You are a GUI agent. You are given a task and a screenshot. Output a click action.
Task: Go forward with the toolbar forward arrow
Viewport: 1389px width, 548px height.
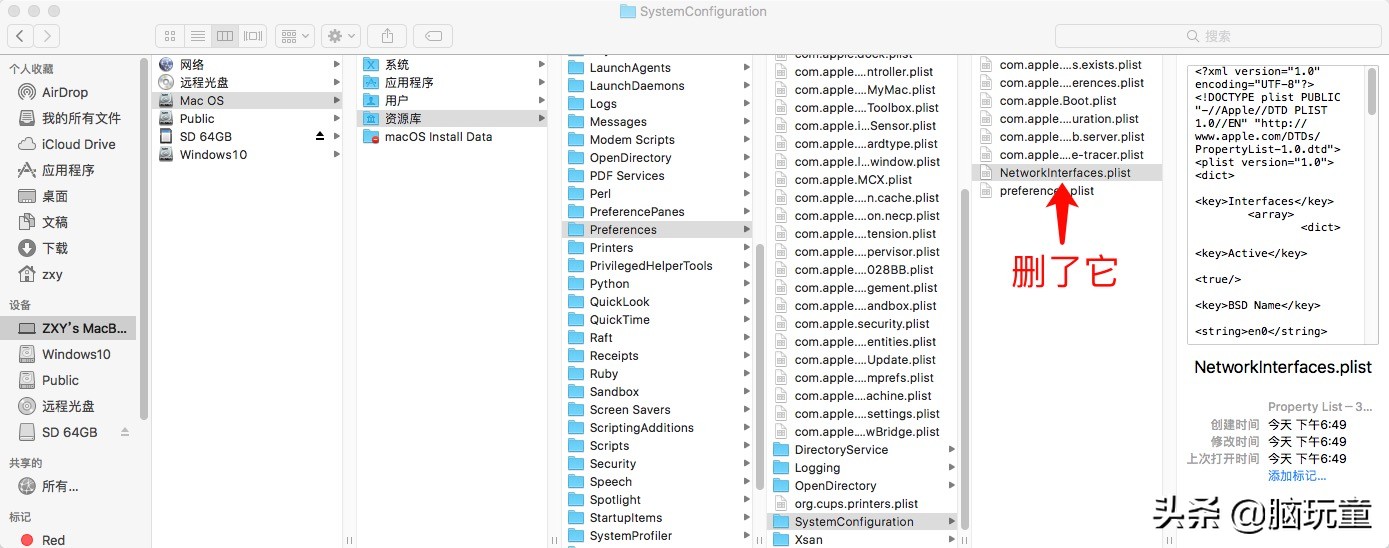46,36
